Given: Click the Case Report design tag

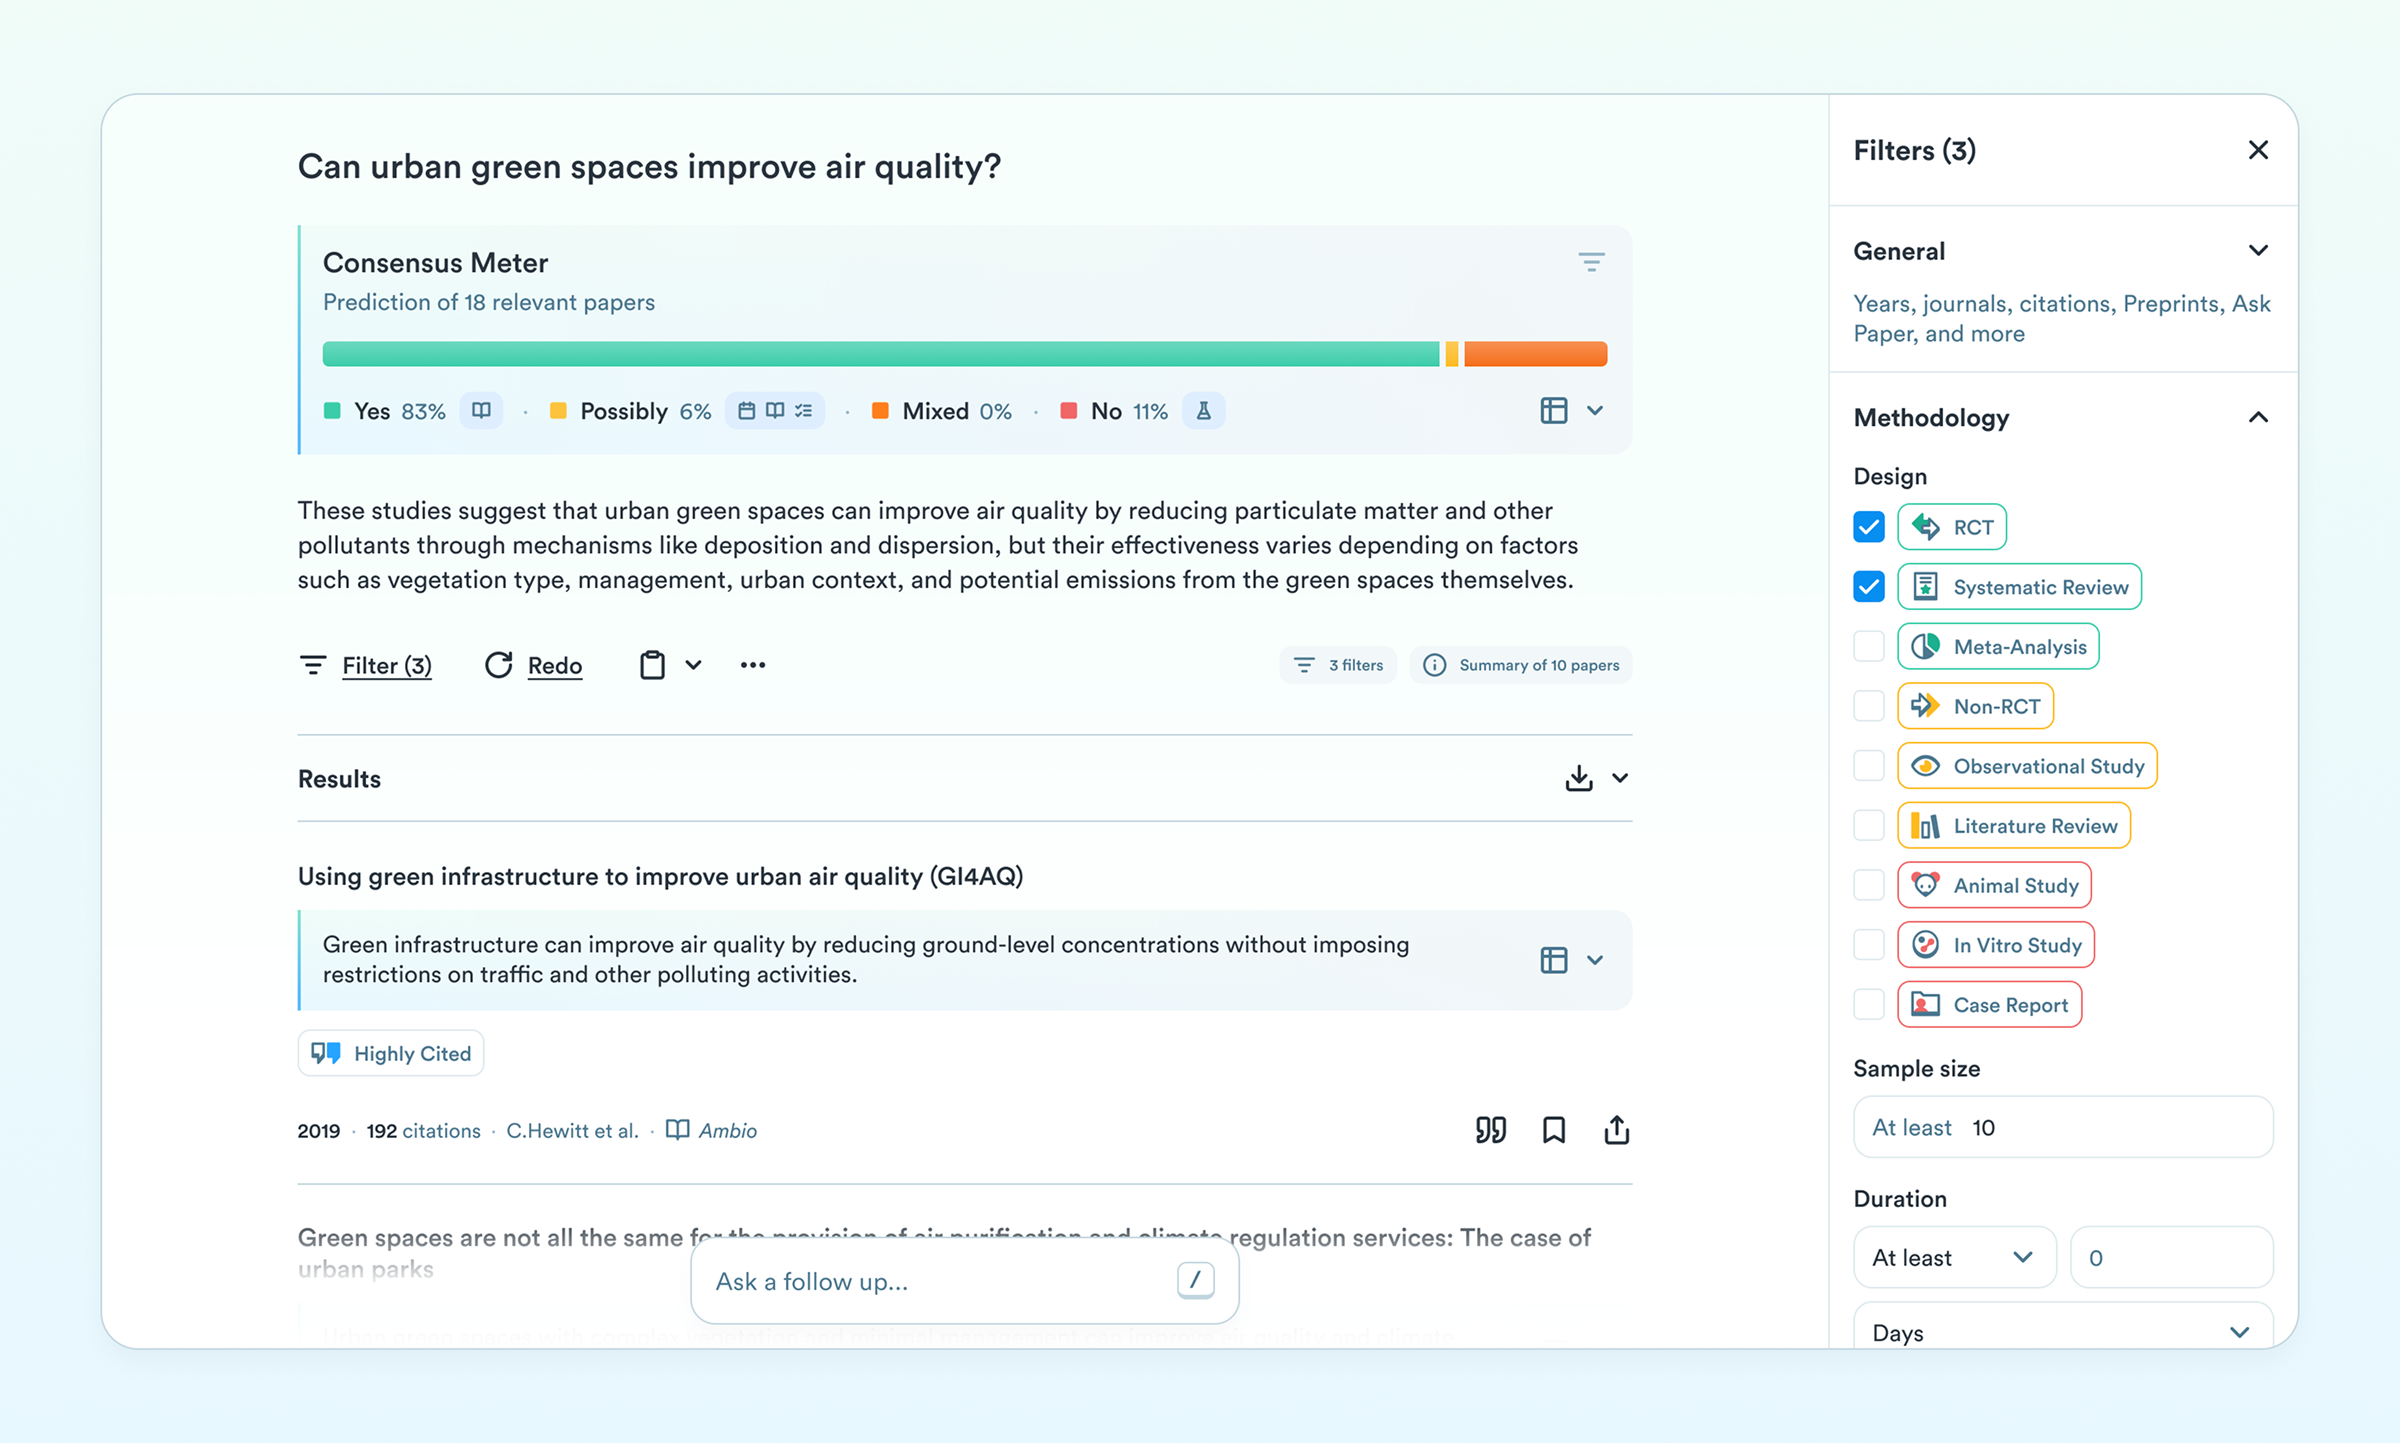Looking at the screenshot, I should tap(1990, 1004).
